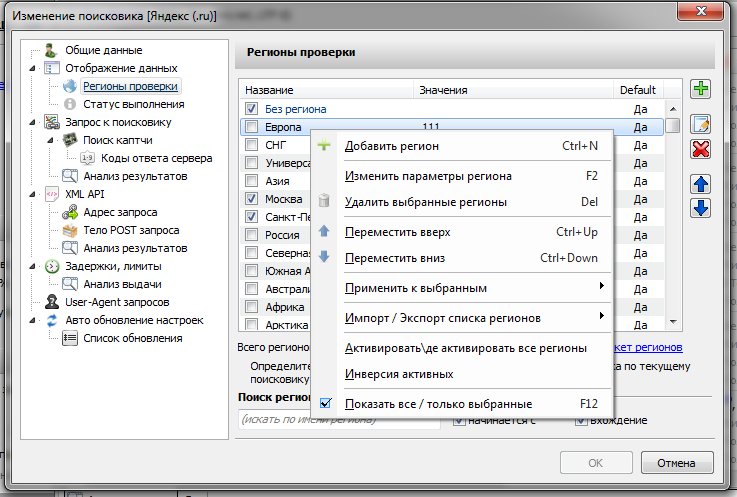Select Инверсия активных menu entry
This screenshot has width=737, height=497.
pos(399,374)
